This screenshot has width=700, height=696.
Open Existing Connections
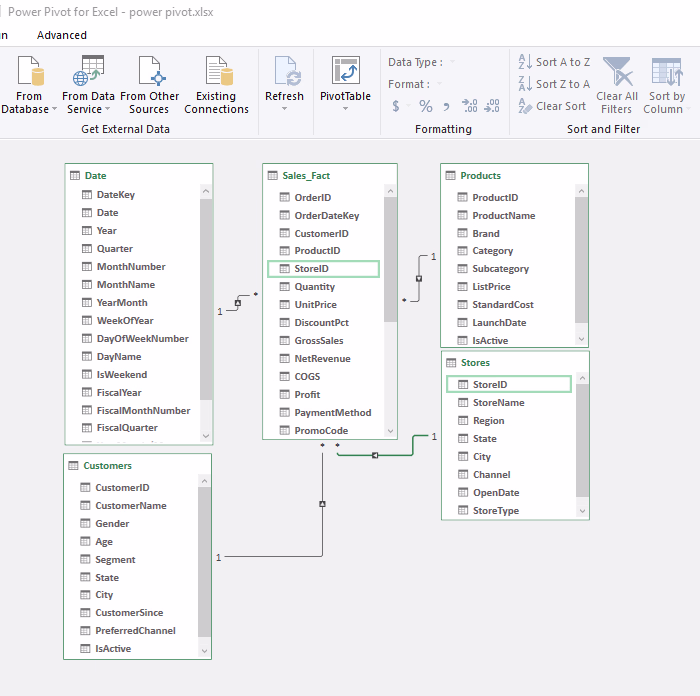coord(217,85)
